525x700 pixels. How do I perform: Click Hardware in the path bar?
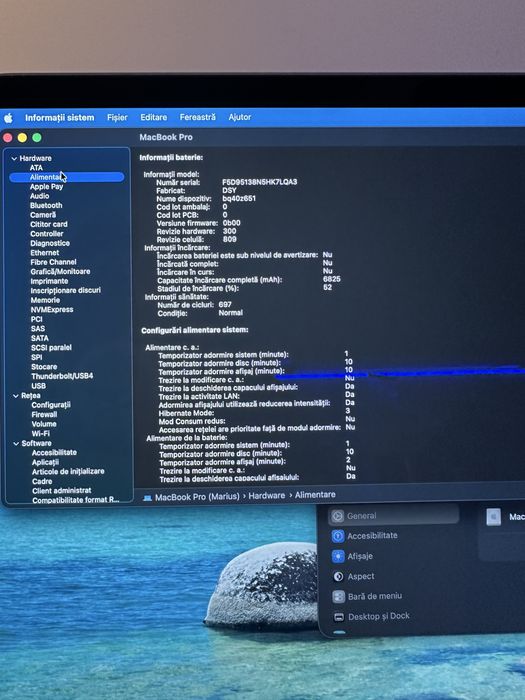267,496
